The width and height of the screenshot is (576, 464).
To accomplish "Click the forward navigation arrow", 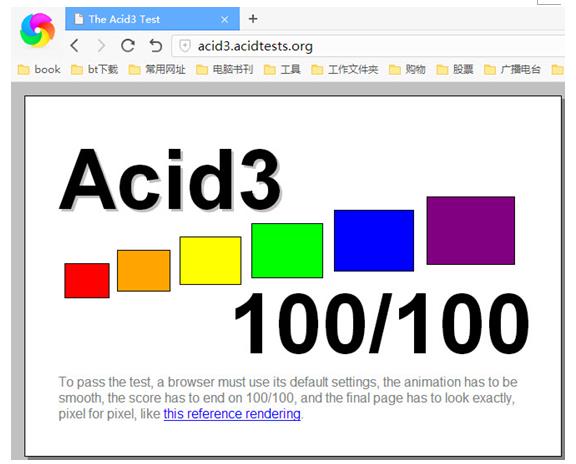I will pos(101,46).
